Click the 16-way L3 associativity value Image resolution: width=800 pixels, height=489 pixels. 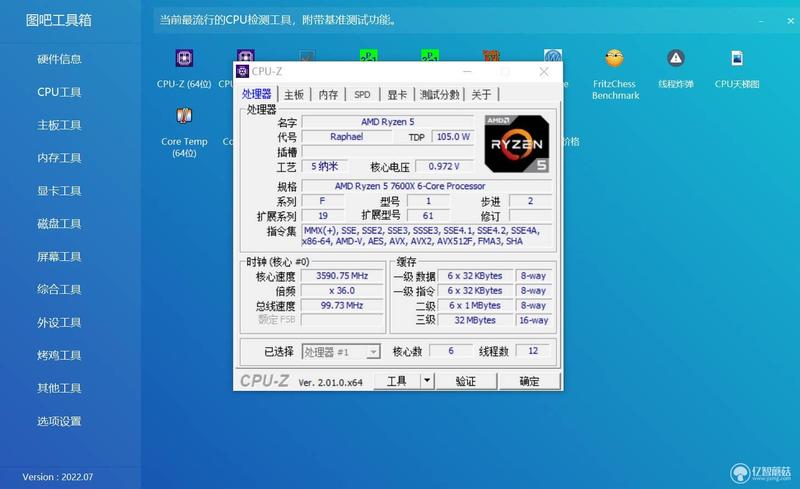click(534, 320)
